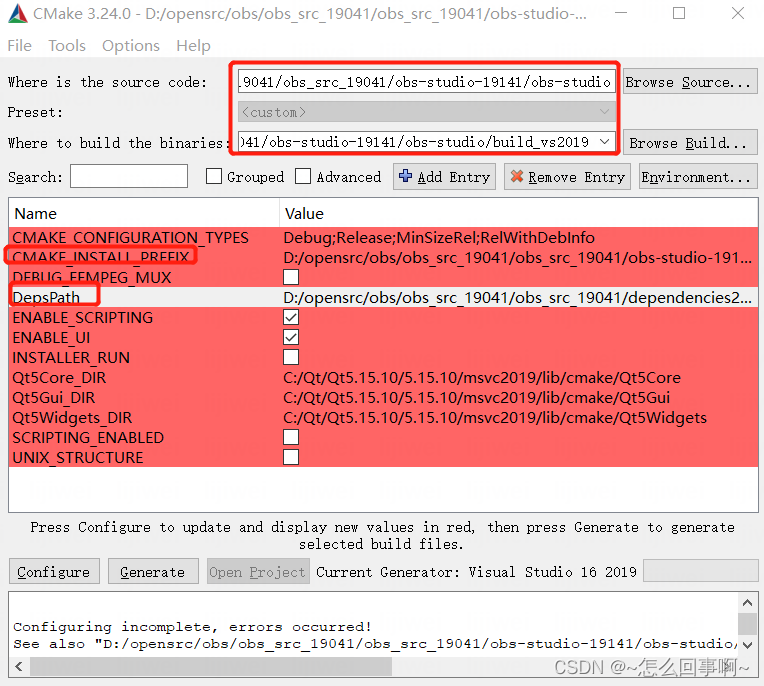The width and height of the screenshot is (764, 686).
Task: Click the source code path field
Action: (x=426, y=81)
